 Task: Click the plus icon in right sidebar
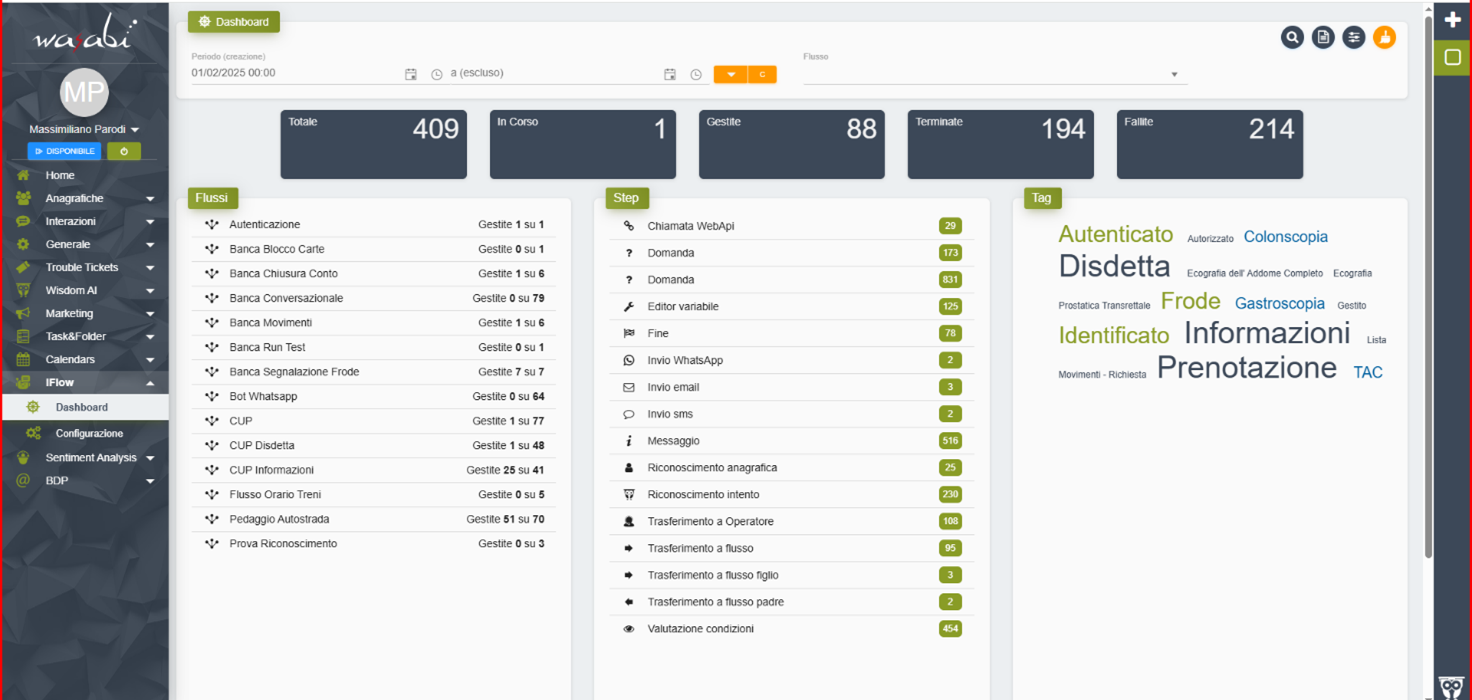(1453, 19)
